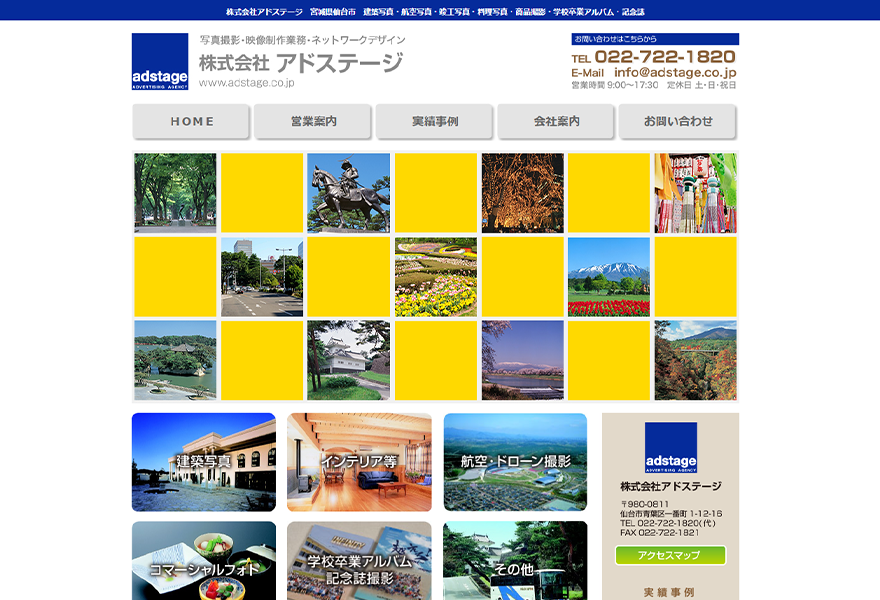Screen dimensions: 880x600
Task: Click the colorful Tanabata streamers photo
Action: [695, 193]
